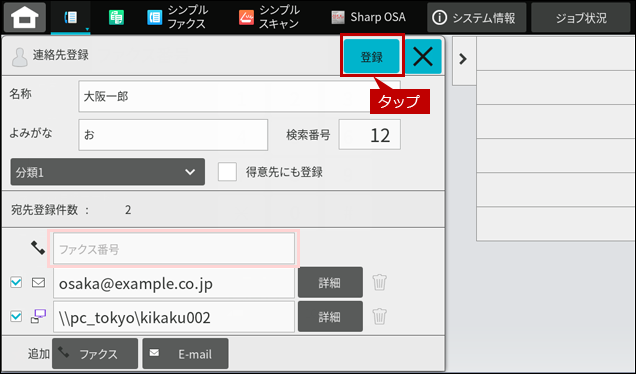Expand the right side panel chevron
Image resolution: width=636 pixels, height=374 pixels.
pyautogui.click(x=463, y=59)
